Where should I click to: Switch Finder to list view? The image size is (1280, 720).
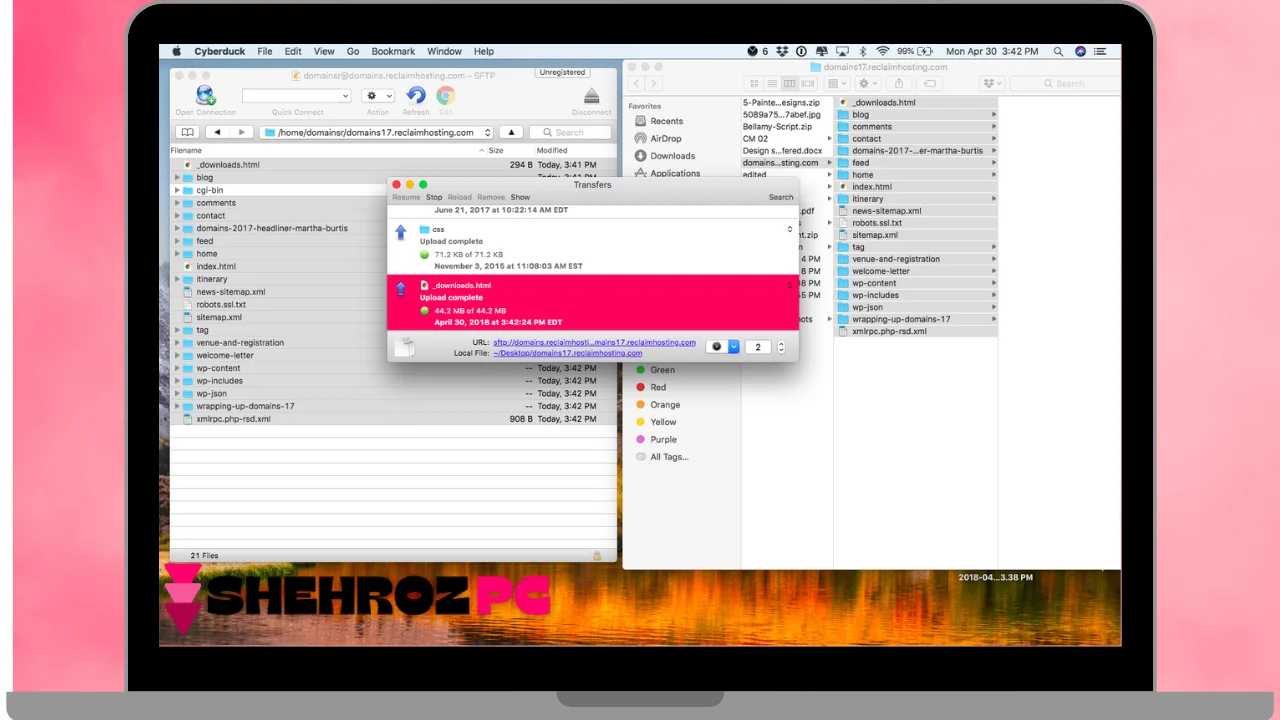(x=772, y=83)
